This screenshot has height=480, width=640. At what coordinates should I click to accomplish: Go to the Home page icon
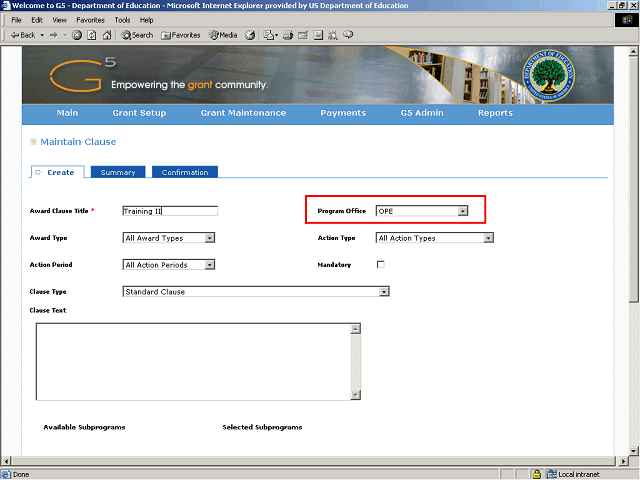[107, 35]
